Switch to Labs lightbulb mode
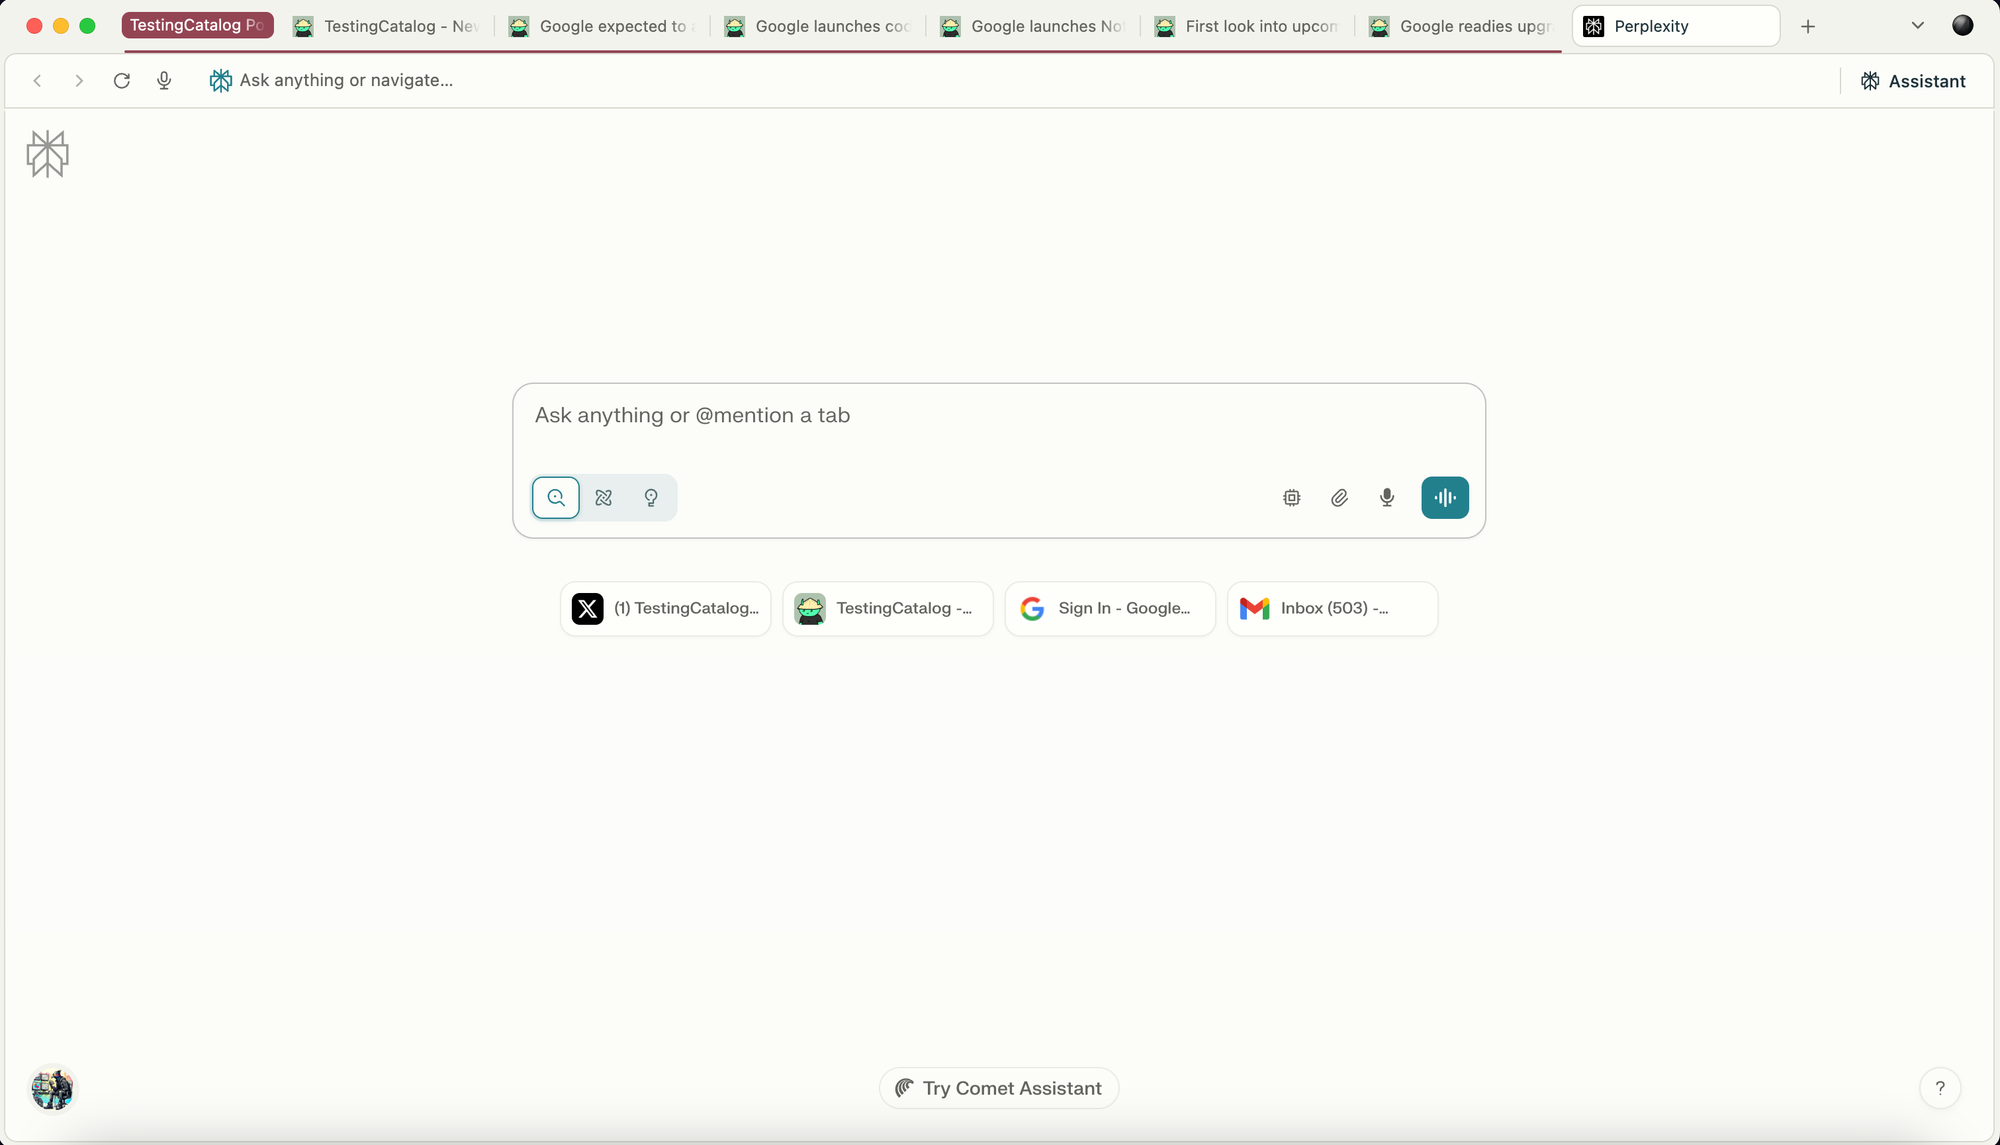 [x=651, y=498]
